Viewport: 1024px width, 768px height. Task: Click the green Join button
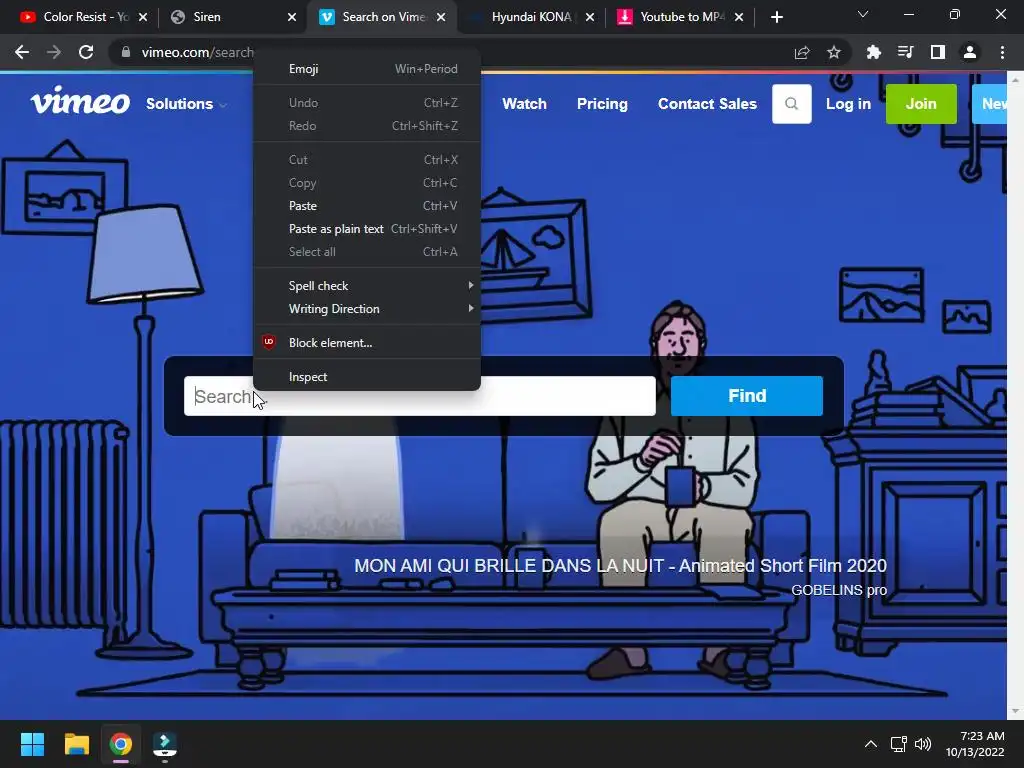click(x=921, y=104)
